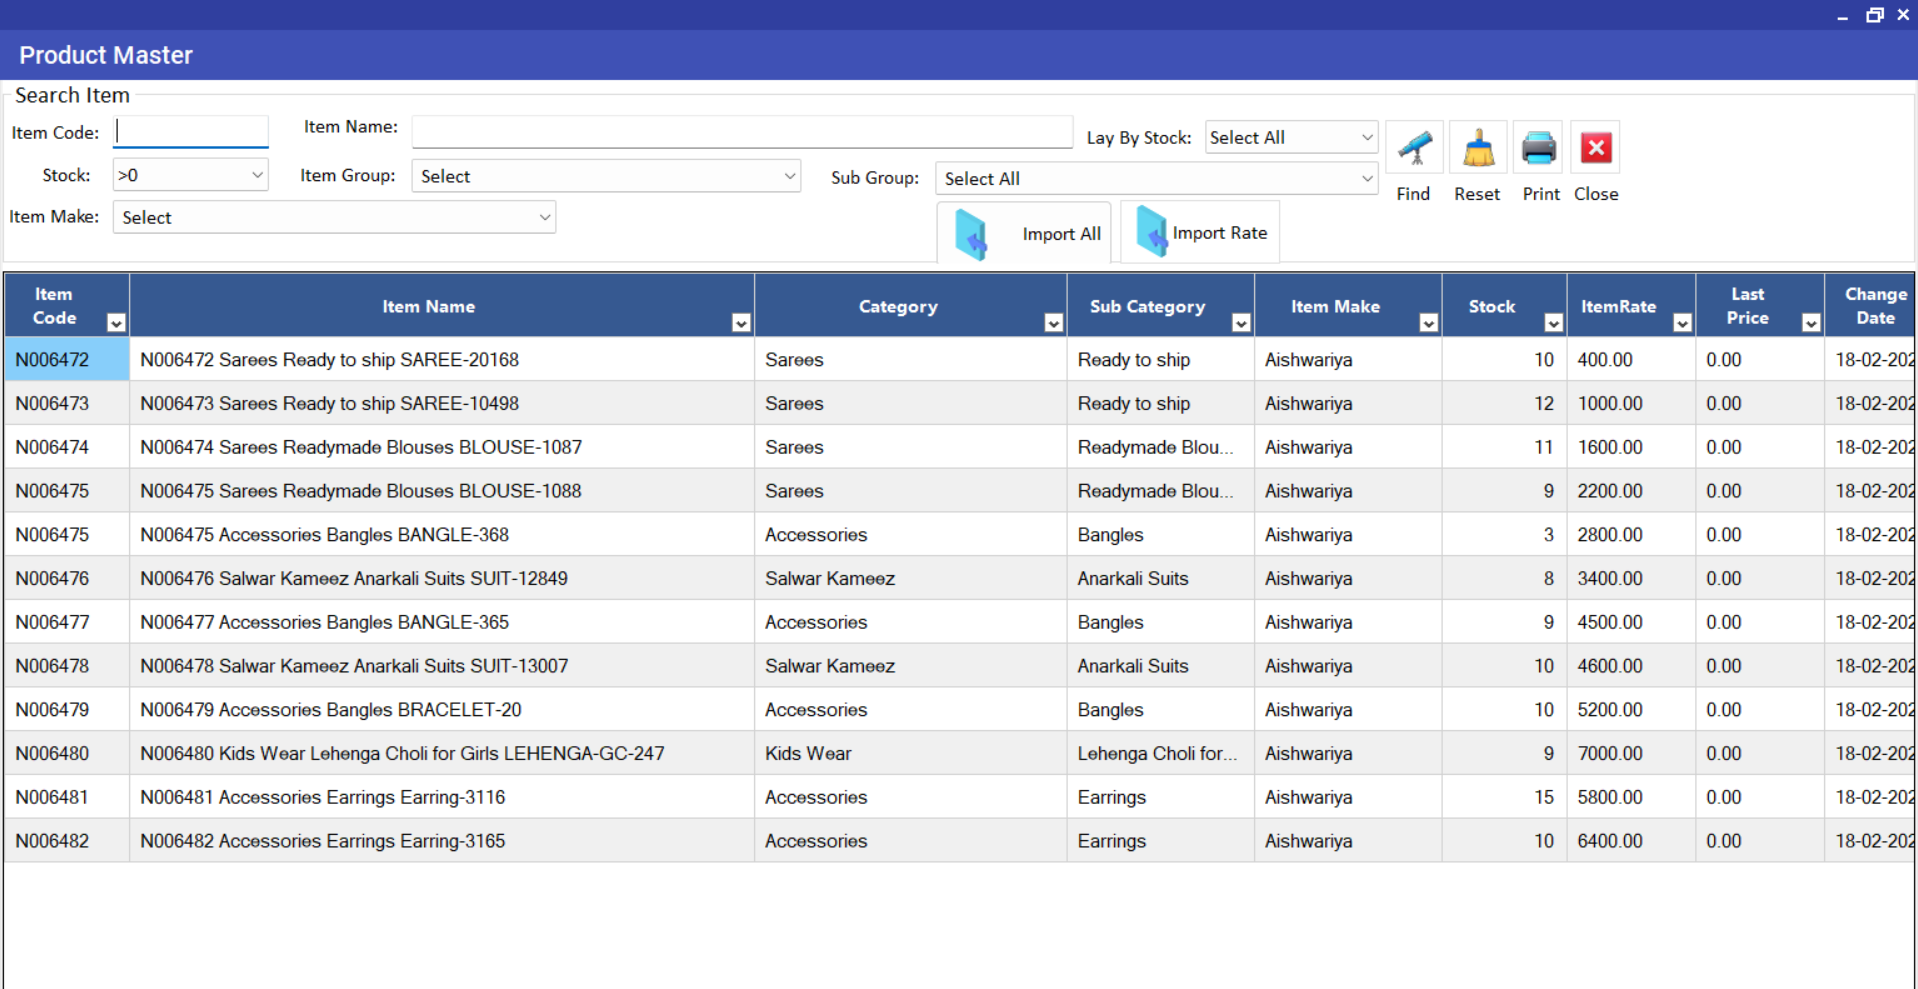1918x989 pixels.
Task: Open the Item Make column filter arrow
Action: tap(1429, 322)
